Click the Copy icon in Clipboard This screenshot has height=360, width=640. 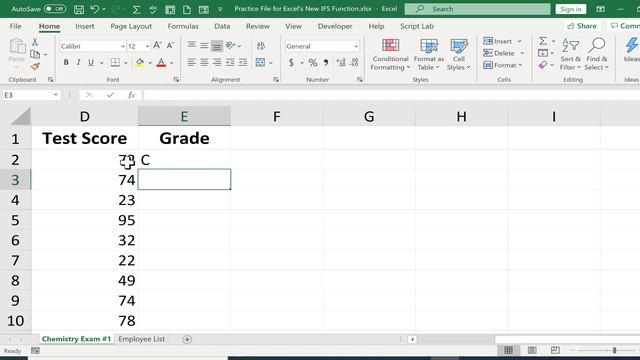(x=35, y=54)
